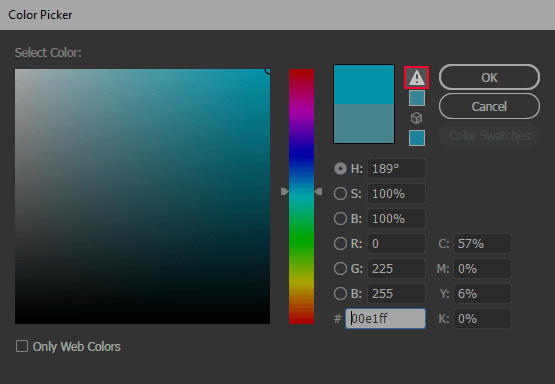Click the left hue slider arrow handle
555x384 pixels.
(x=285, y=191)
